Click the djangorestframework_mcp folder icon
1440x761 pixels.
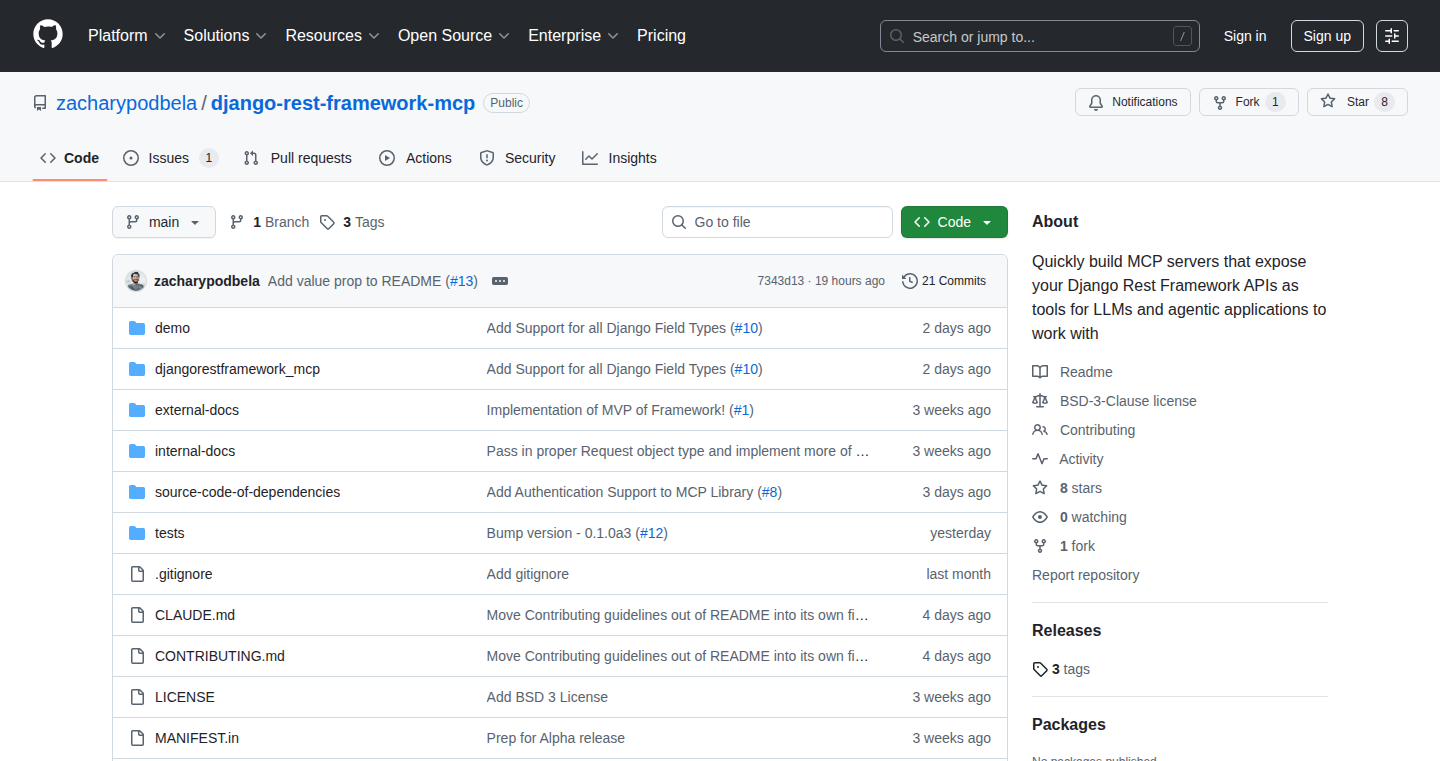click(137, 369)
